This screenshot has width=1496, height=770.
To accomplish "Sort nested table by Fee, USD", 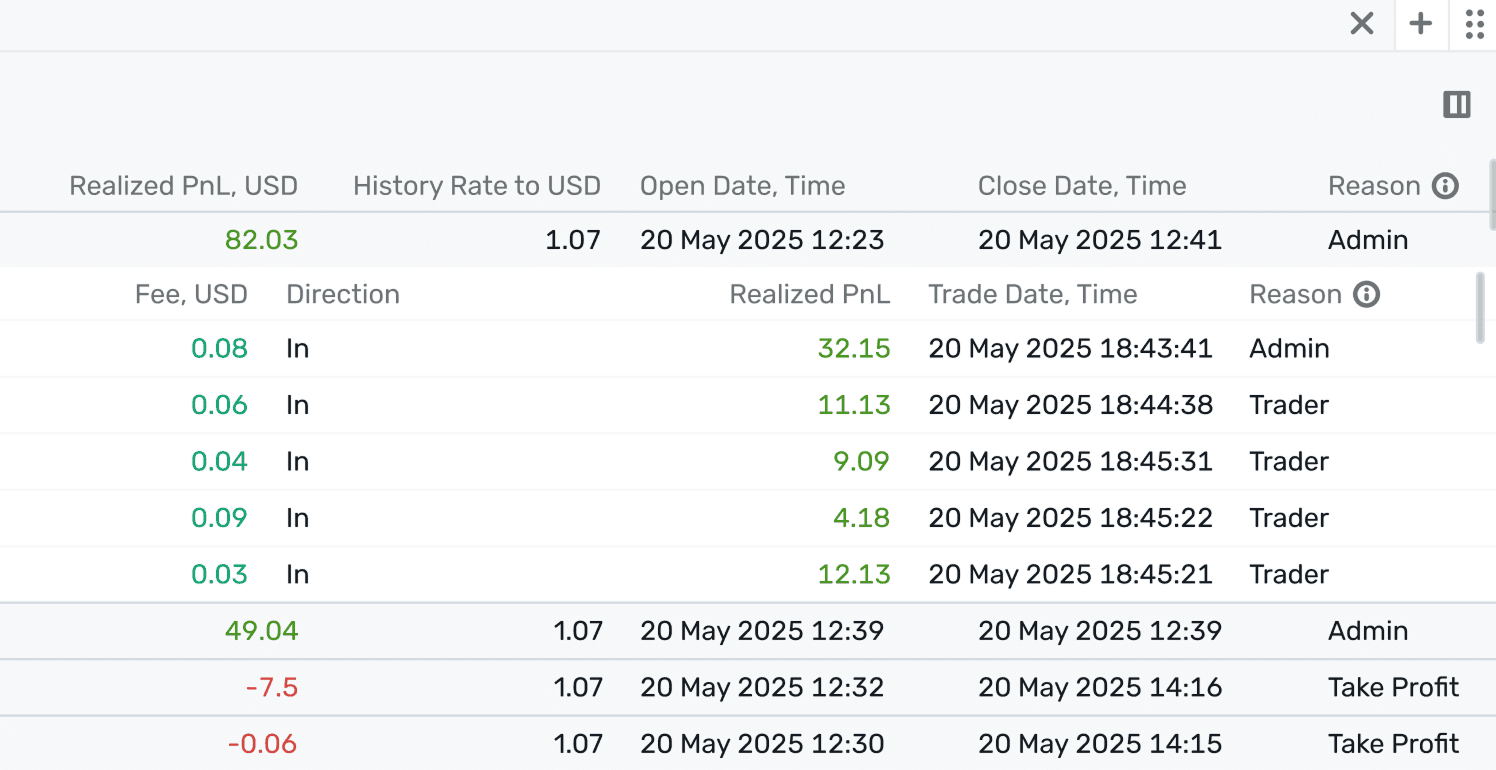I will [191, 294].
